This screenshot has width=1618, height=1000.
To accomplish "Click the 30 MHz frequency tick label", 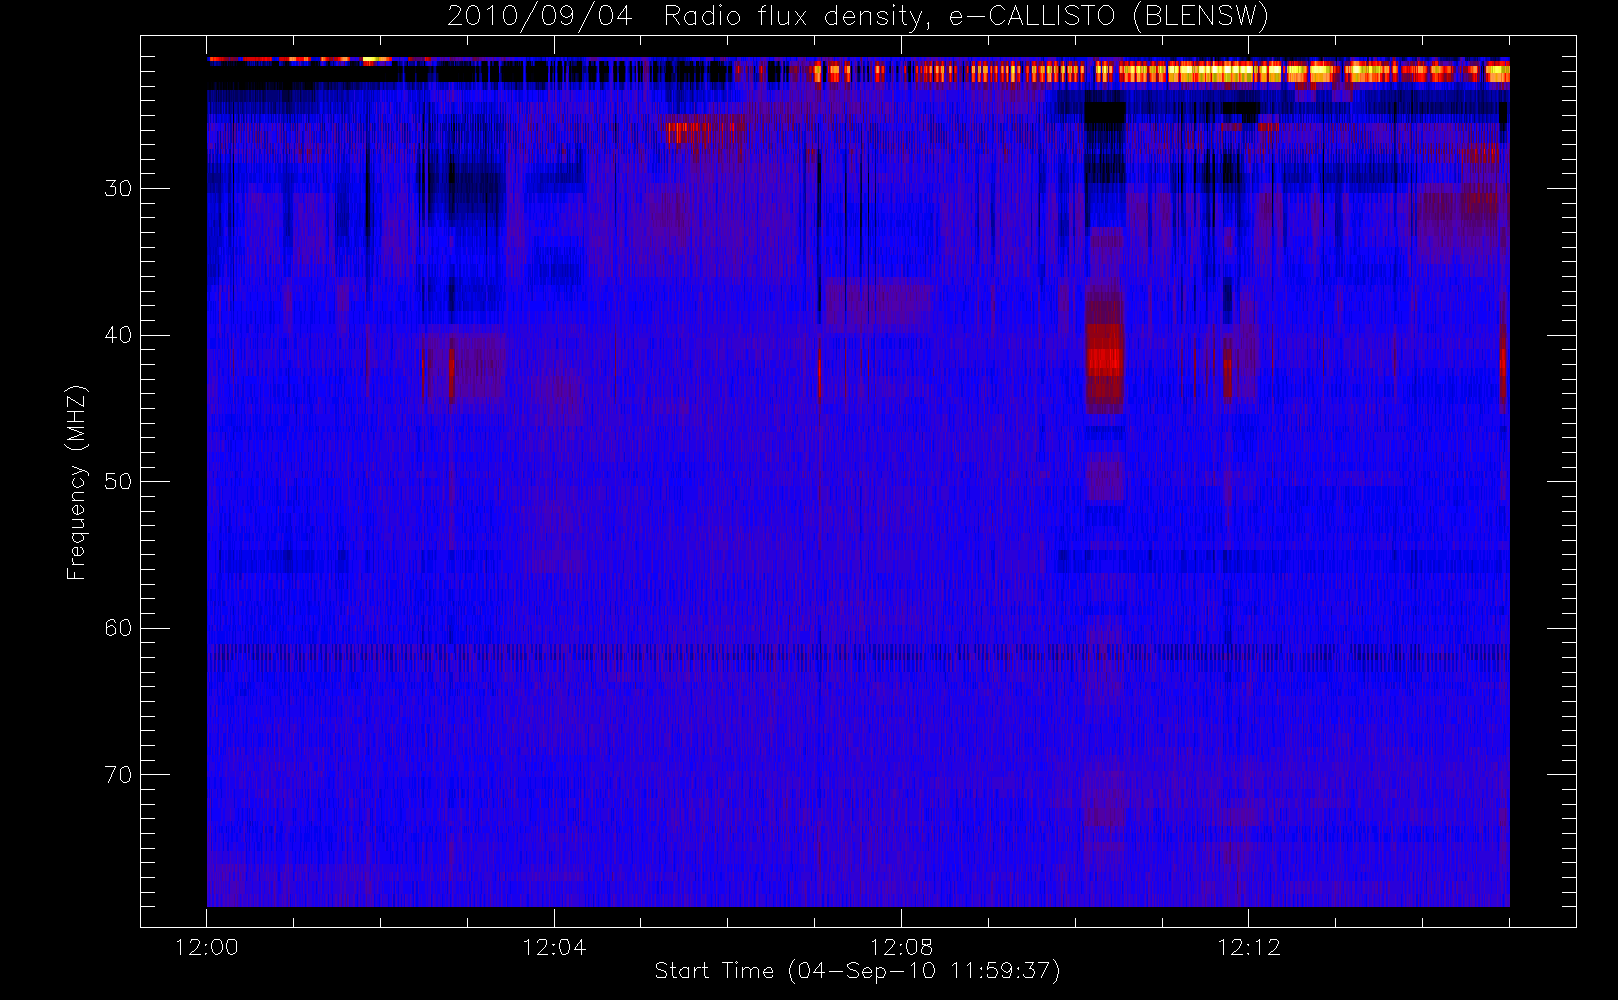I will [x=118, y=189].
